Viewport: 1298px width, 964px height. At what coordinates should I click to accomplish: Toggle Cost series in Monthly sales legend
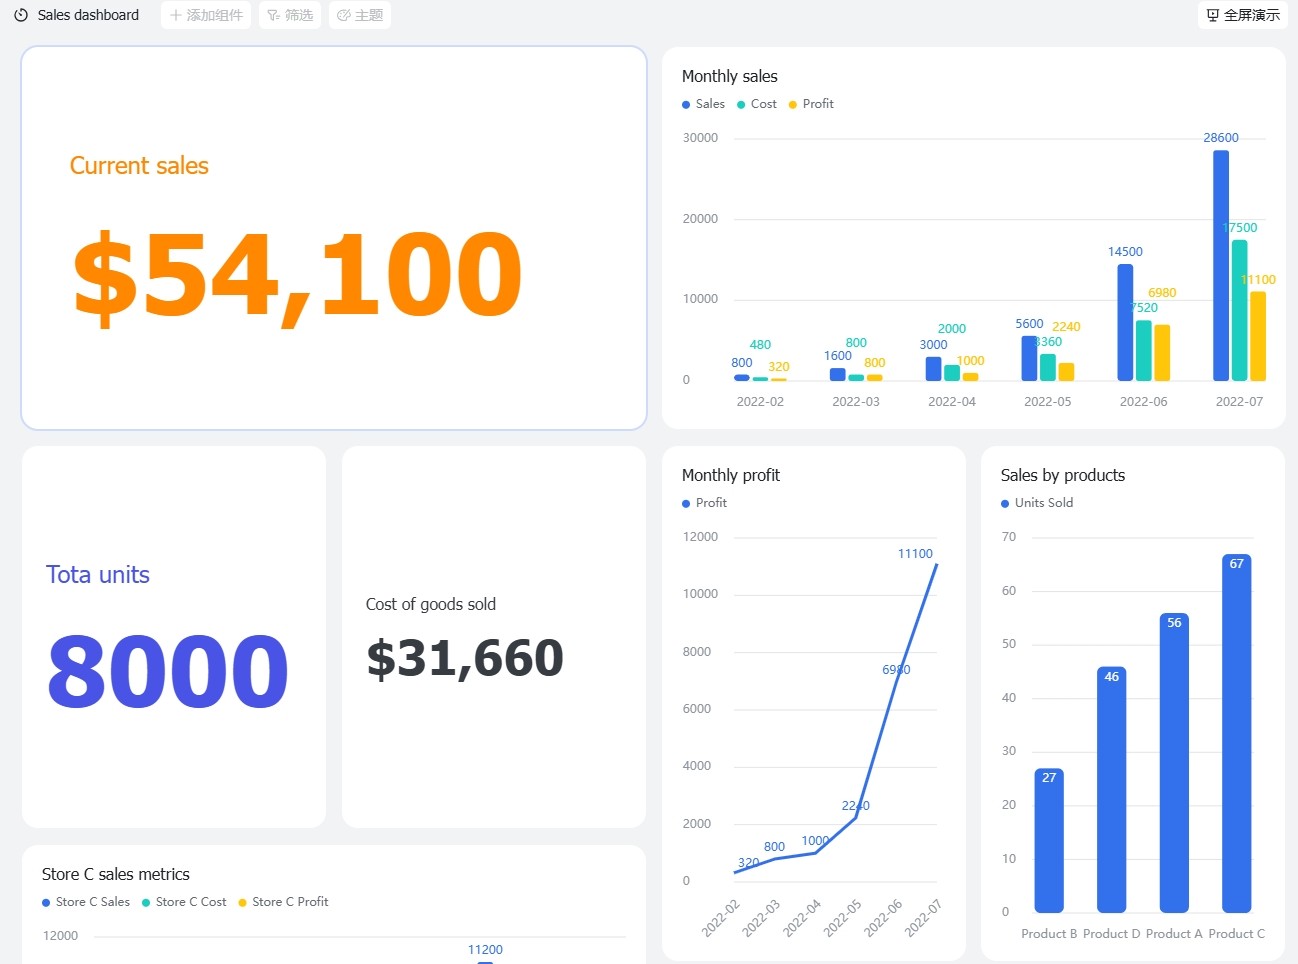tap(757, 104)
